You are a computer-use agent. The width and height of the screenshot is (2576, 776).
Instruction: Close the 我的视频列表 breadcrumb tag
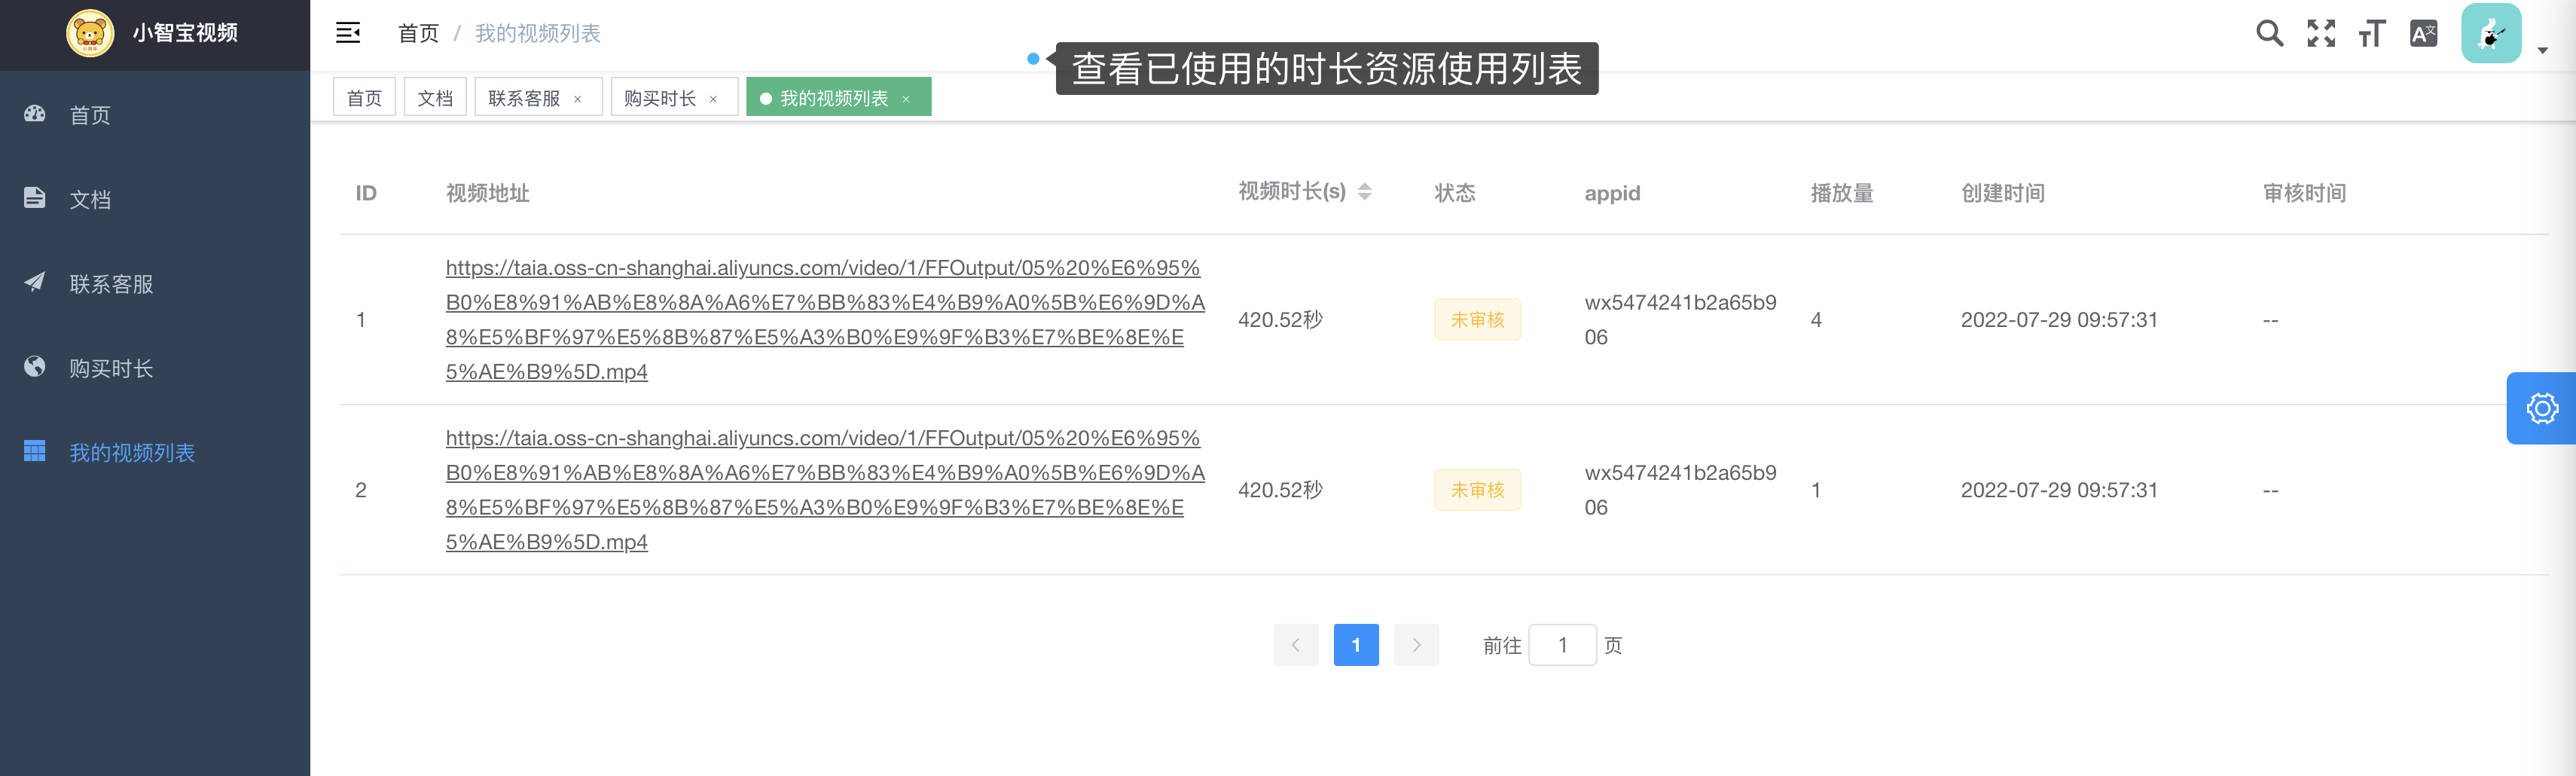coord(906,98)
